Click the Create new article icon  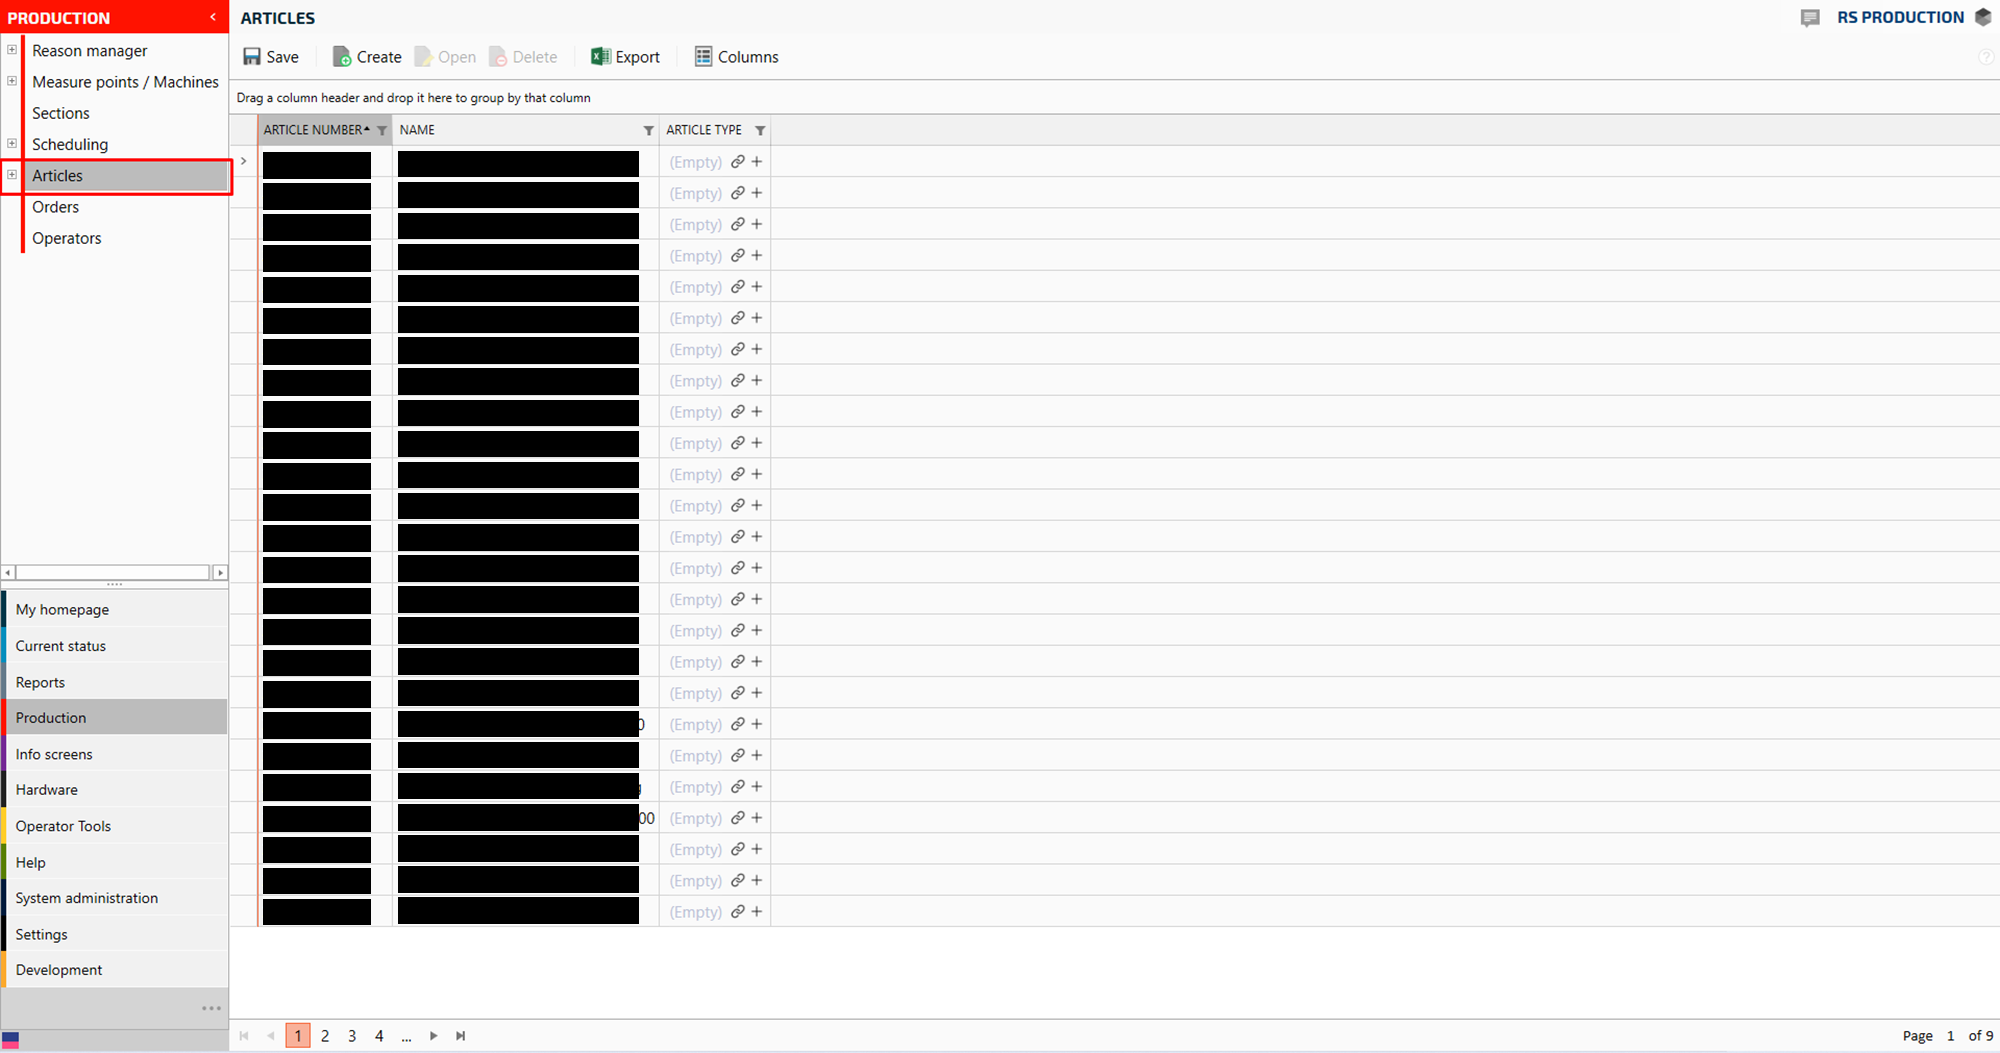click(x=342, y=57)
